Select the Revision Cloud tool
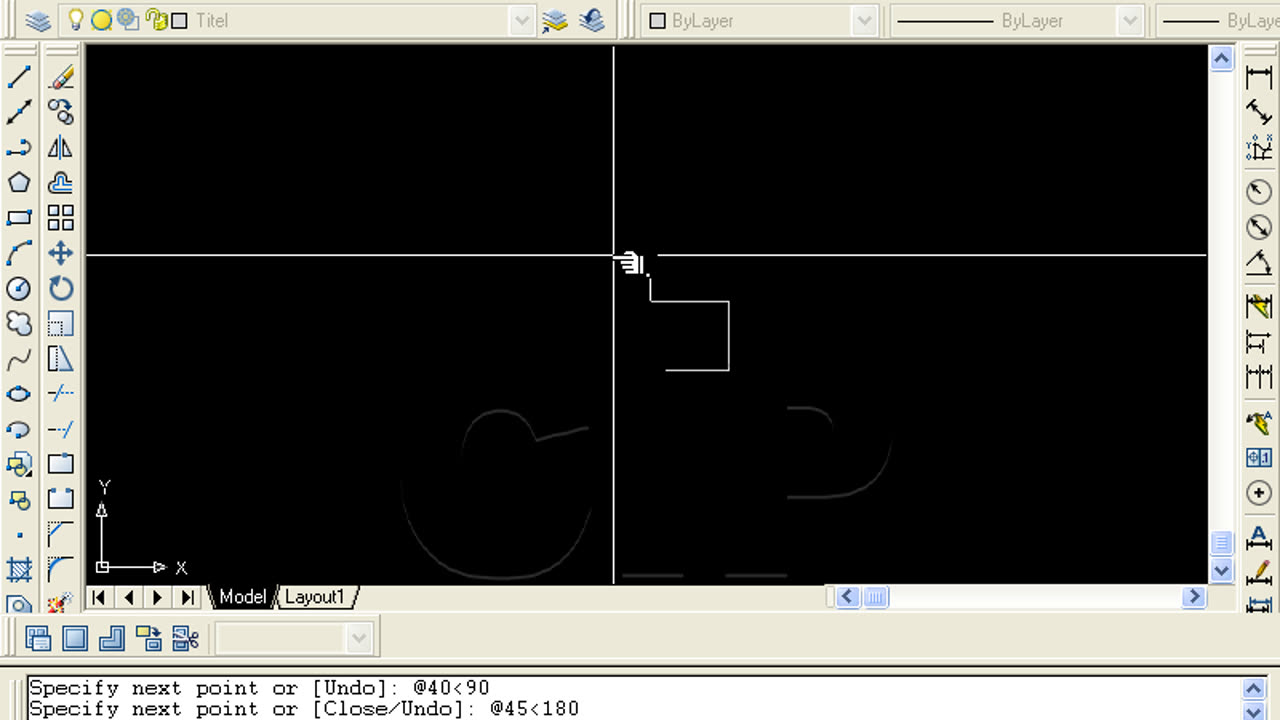The width and height of the screenshot is (1280, 720). click(19, 323)
